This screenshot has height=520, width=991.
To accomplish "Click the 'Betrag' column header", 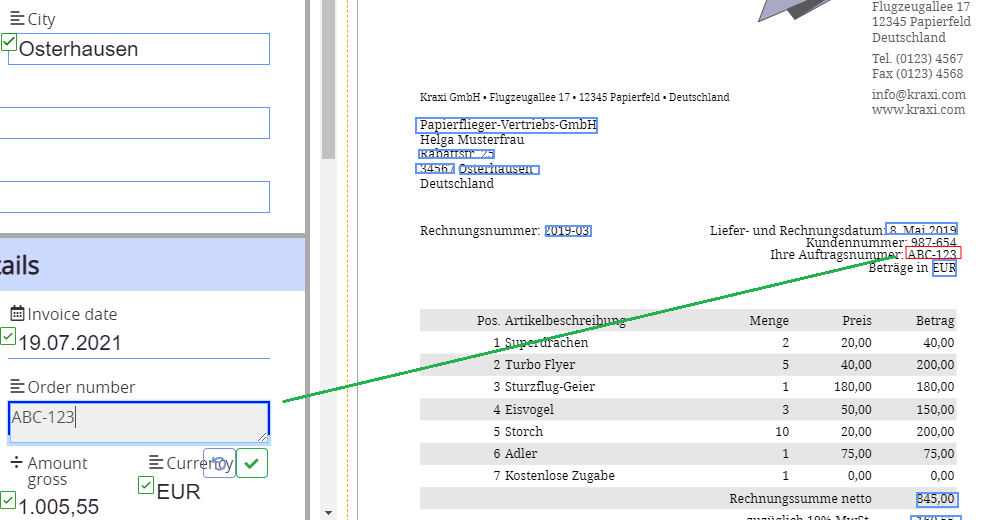I will pyautogui.click(x=935, y=320).
